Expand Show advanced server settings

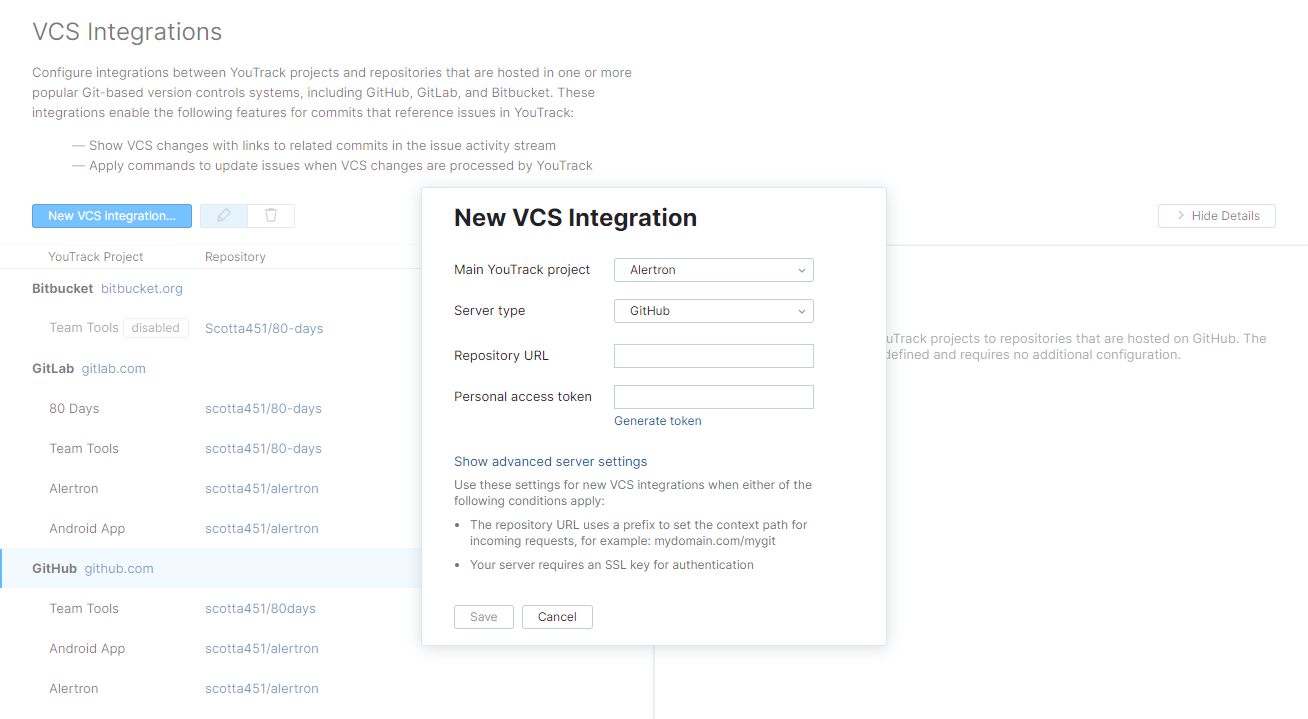point(550,461)
